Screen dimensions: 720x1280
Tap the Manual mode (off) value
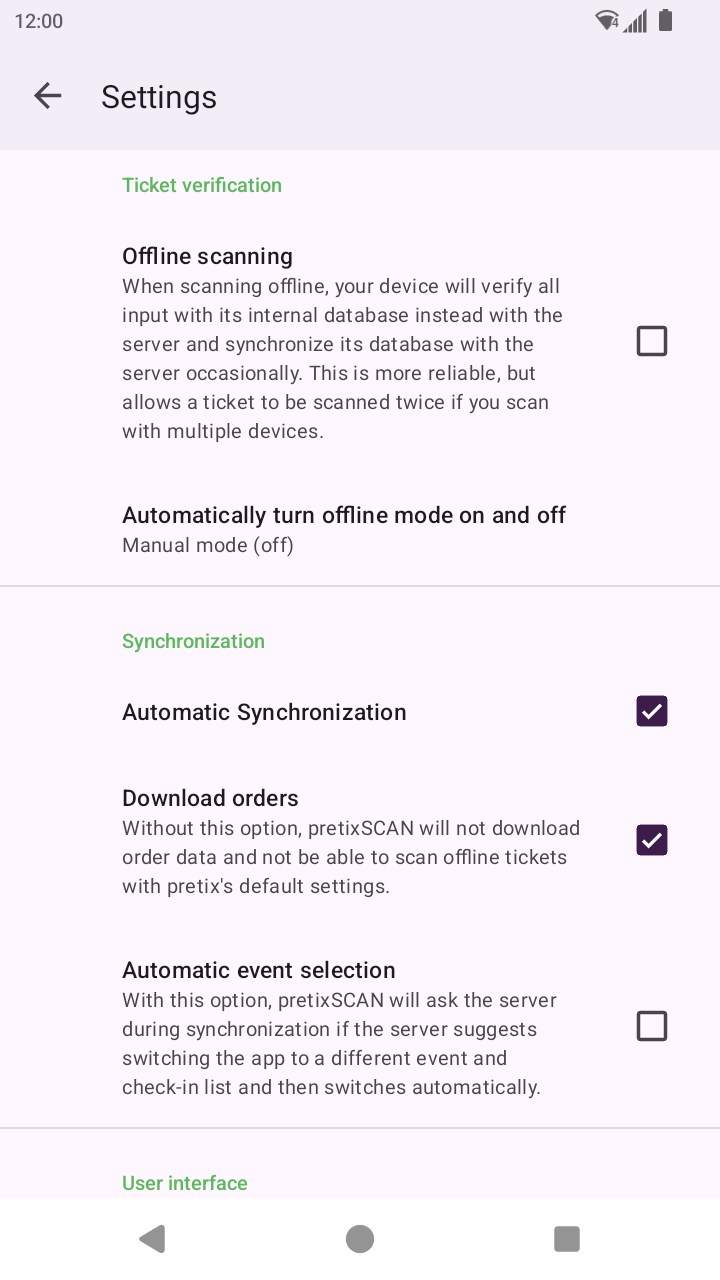click(208, 546)
